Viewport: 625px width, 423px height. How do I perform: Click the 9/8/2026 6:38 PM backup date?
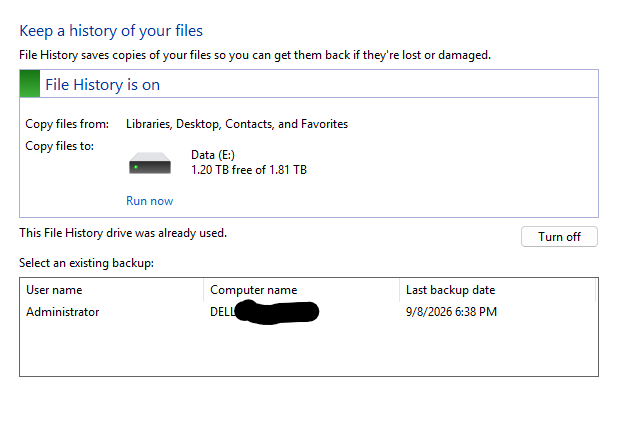(451, 312)
